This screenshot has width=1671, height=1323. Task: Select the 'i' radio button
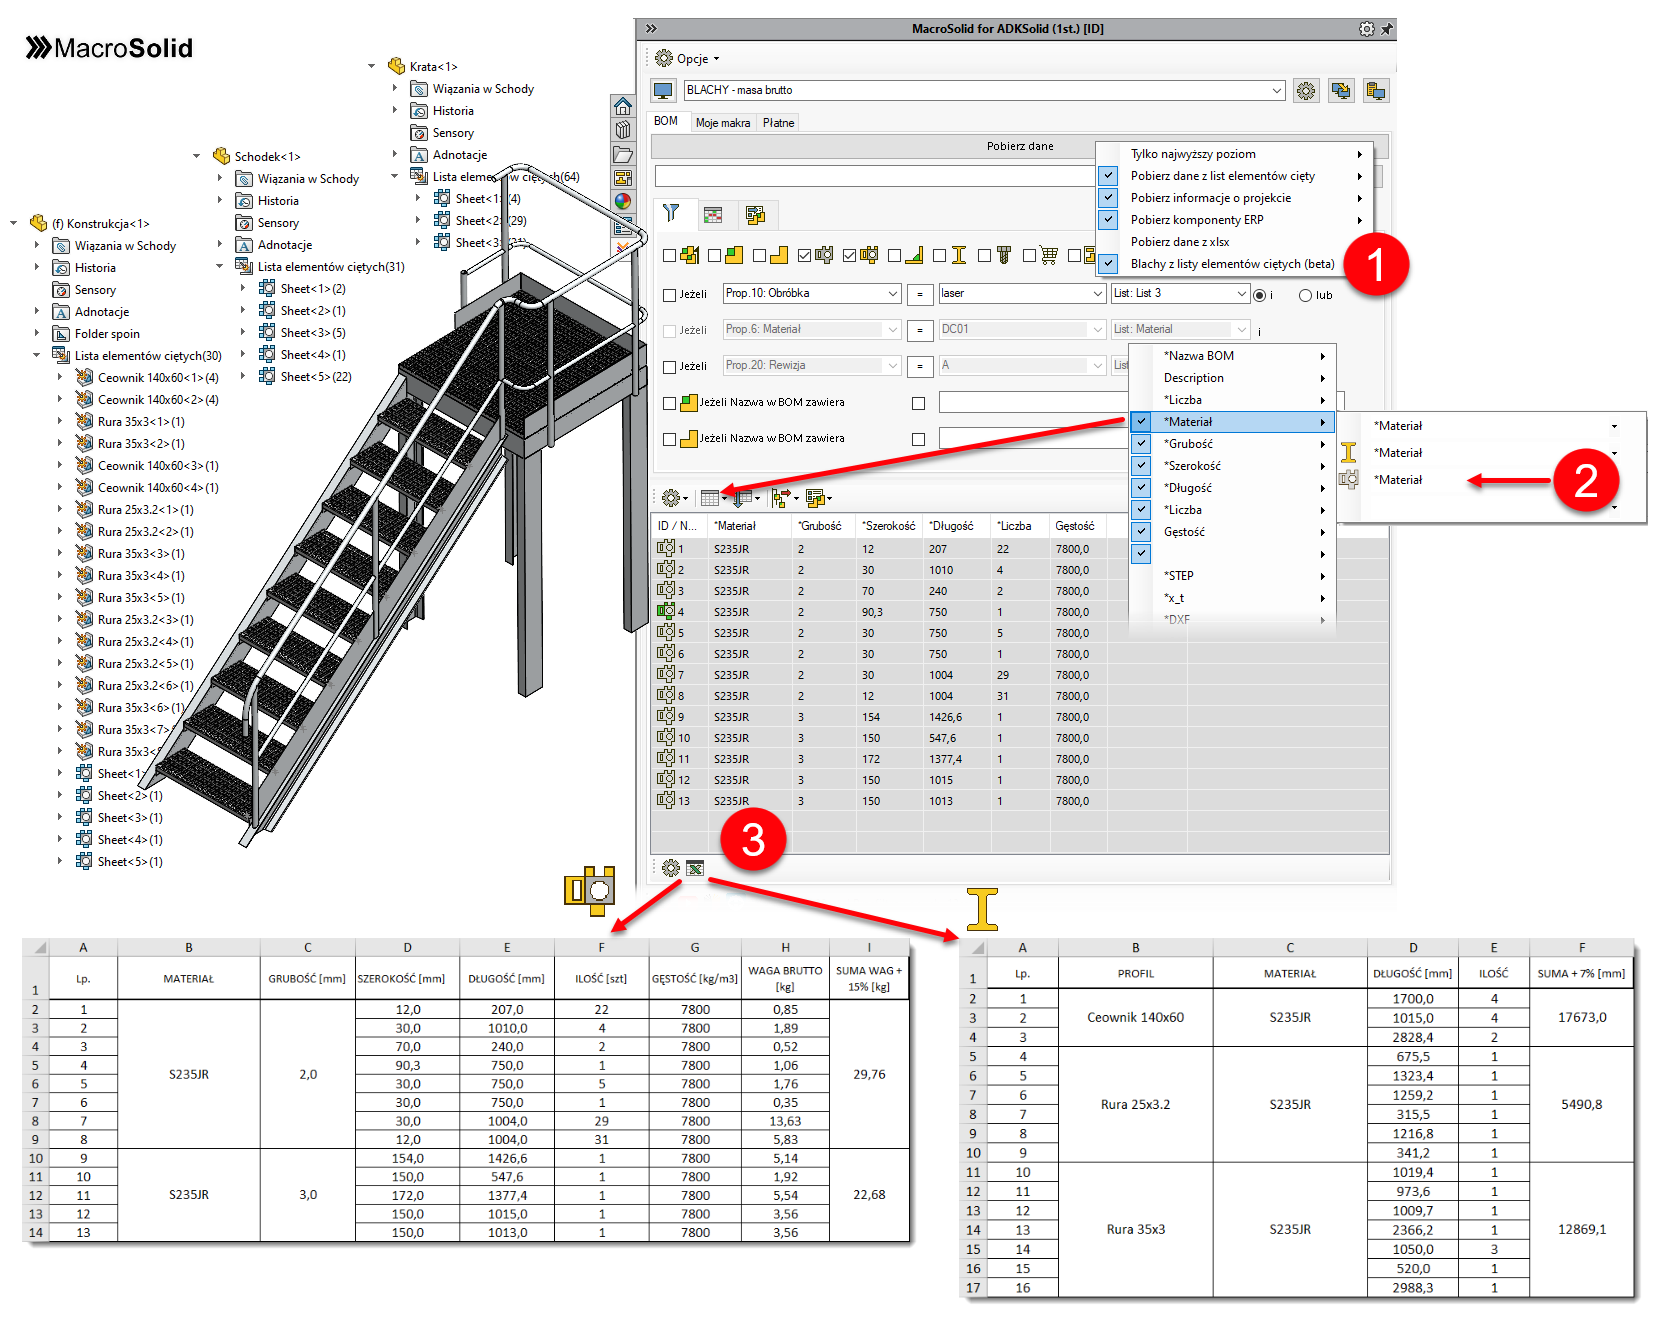point(1260,295)
